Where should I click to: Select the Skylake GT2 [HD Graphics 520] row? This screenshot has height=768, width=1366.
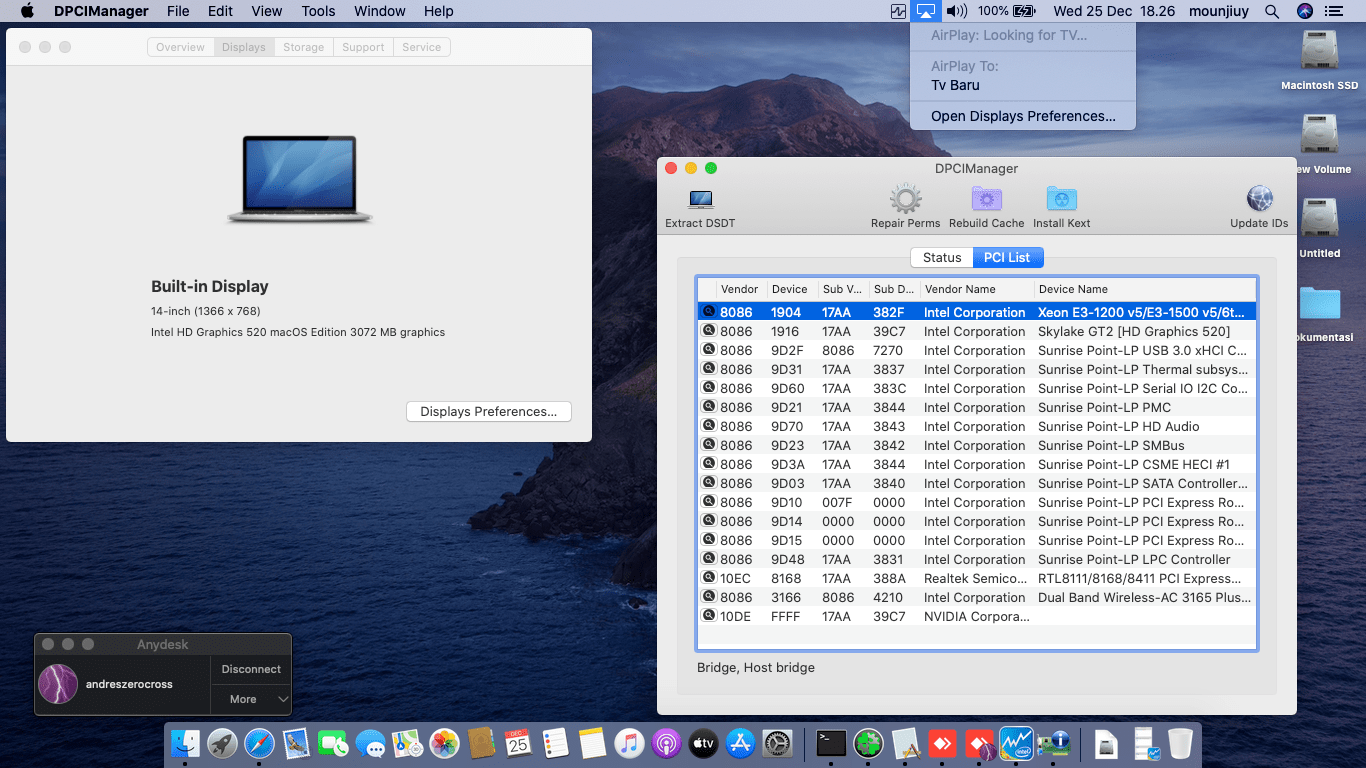click(976, 331)
